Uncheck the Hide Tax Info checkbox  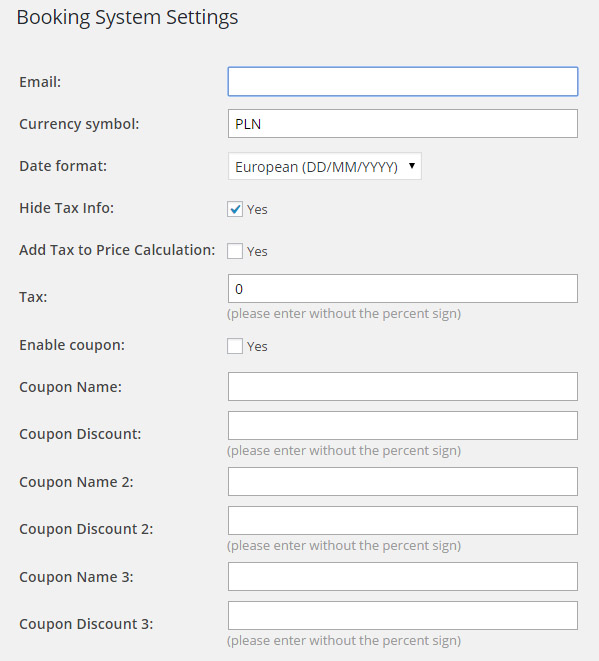click(235, 209)
